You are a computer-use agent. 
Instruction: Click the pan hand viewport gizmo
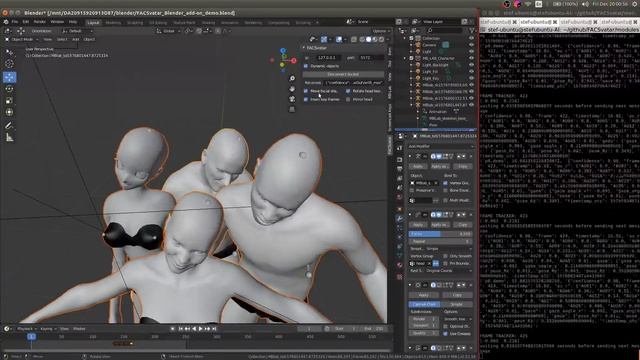[x=292, y=89]
